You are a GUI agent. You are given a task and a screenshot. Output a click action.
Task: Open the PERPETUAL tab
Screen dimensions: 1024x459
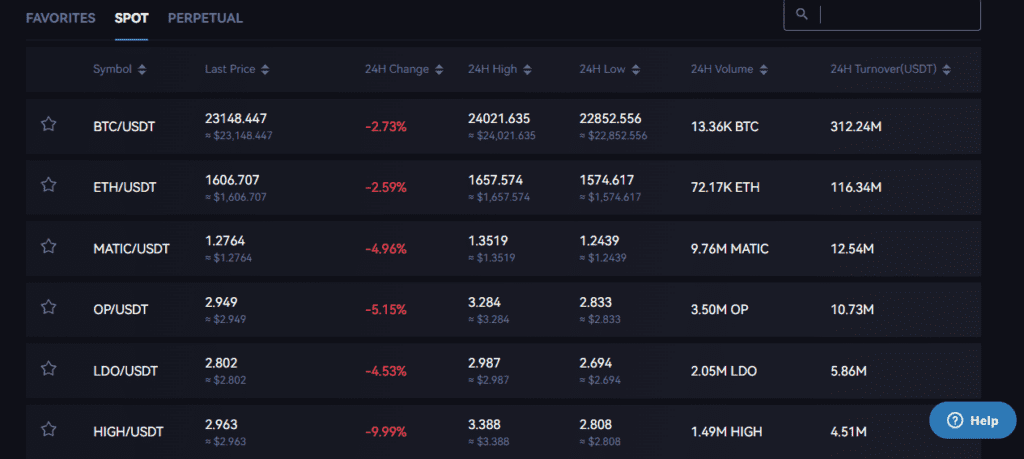[x=205, y=18]
